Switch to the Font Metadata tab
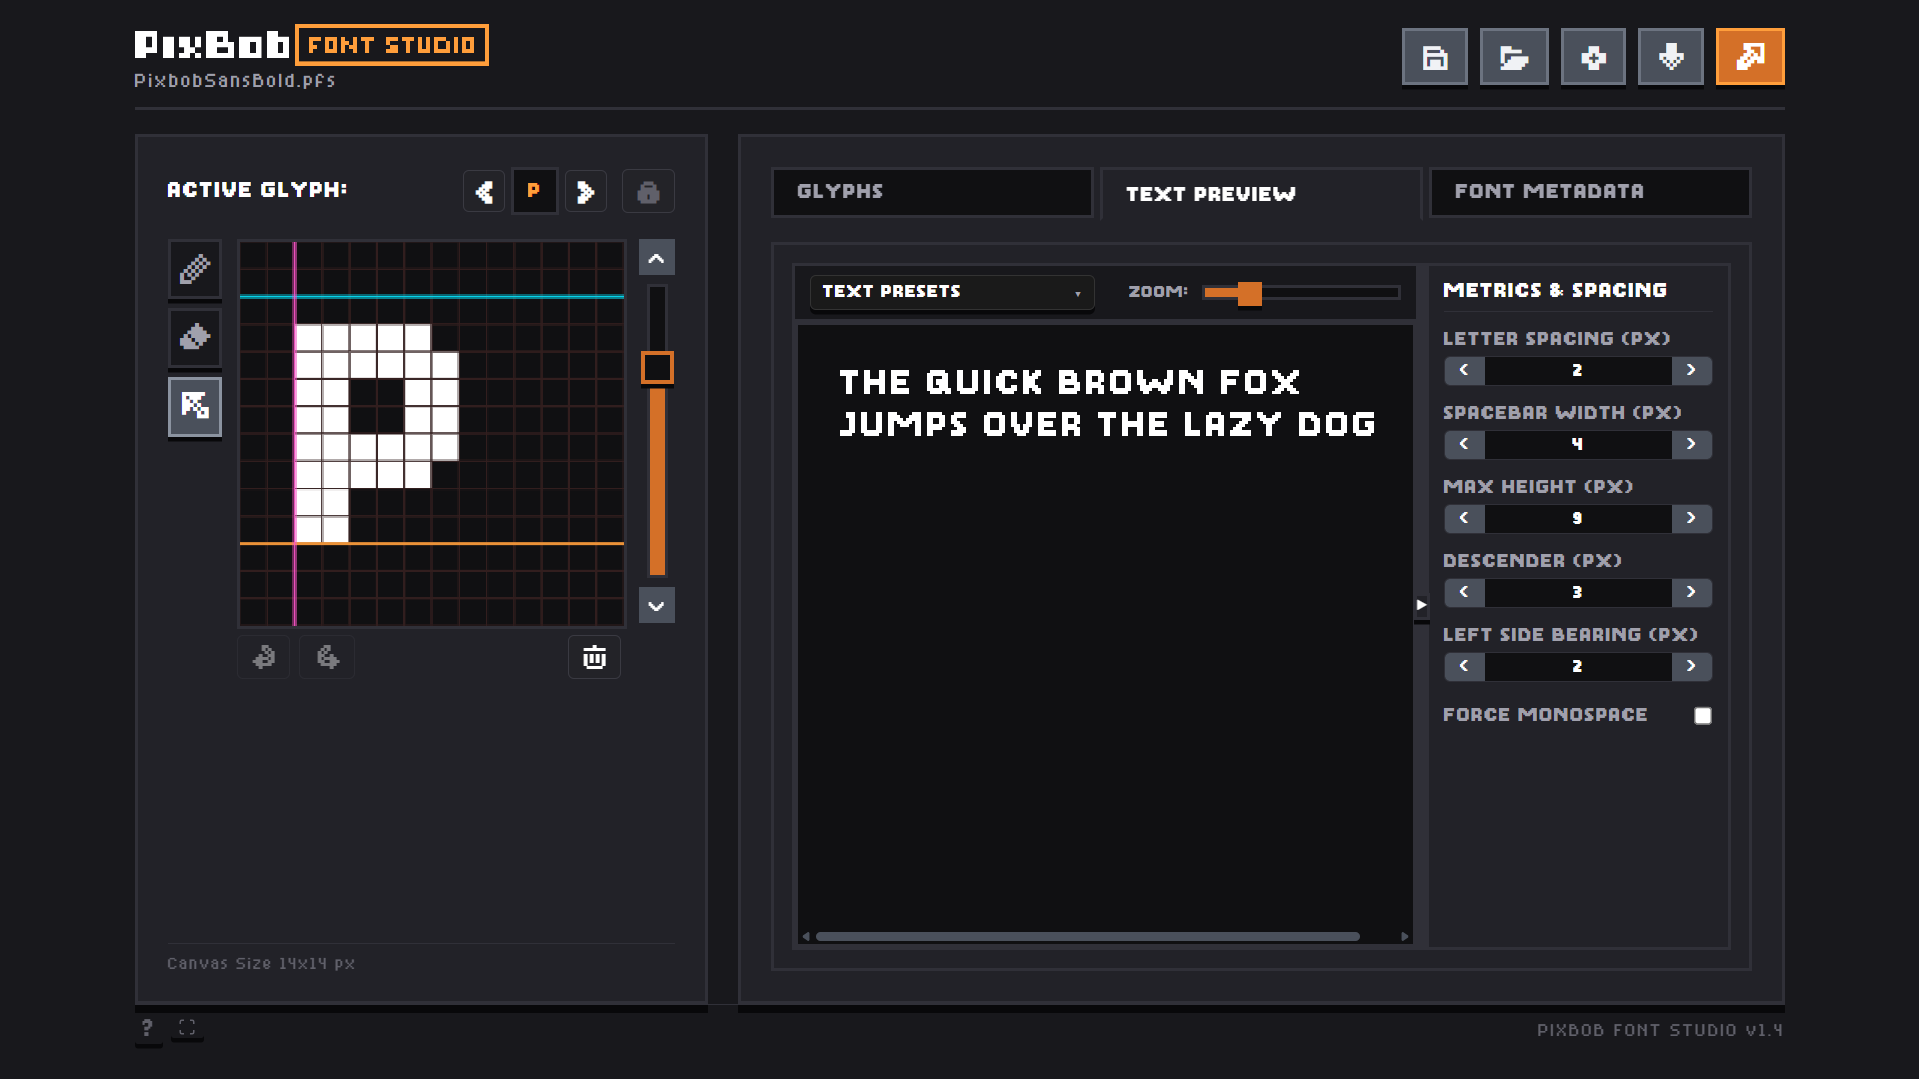1919x1079 pixels. (x=1590, y=191)
